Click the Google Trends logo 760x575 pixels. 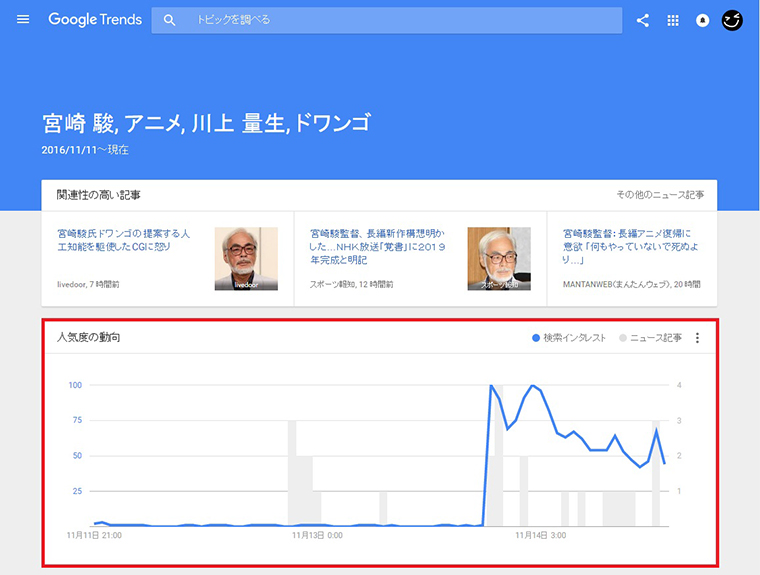tap(95, 19)
